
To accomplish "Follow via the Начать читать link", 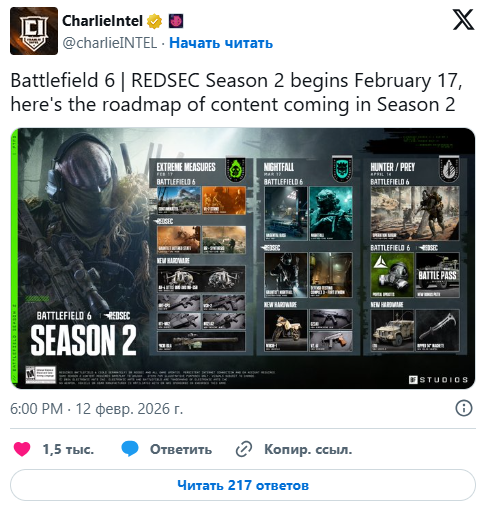I will click(221, 43).
